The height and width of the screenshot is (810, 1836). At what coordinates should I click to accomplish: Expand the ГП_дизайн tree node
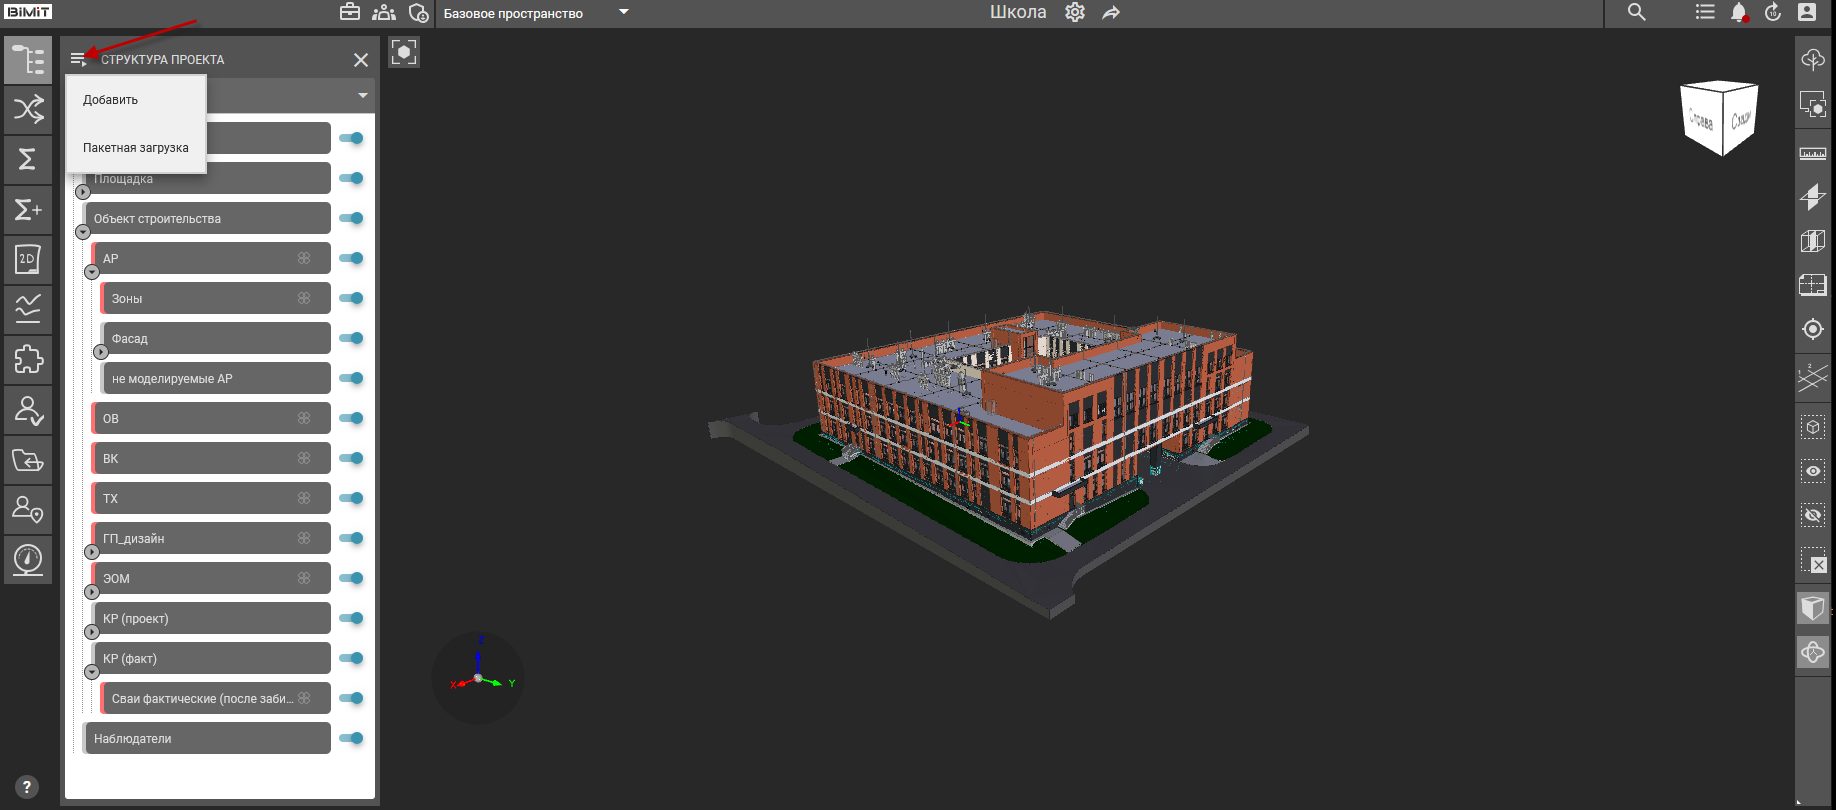coord(92,552)
